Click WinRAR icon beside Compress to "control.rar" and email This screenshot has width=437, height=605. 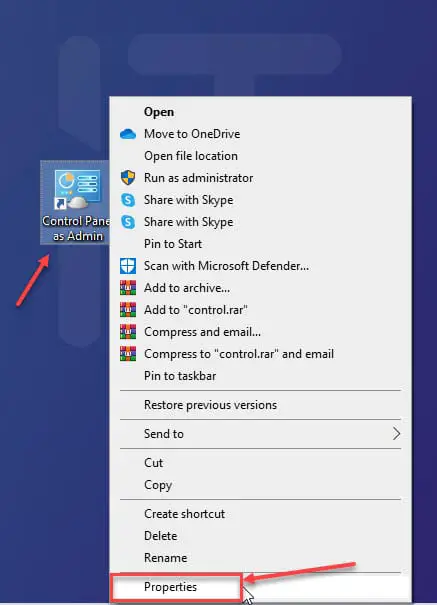pyautogui.click(x=128, y=354)
